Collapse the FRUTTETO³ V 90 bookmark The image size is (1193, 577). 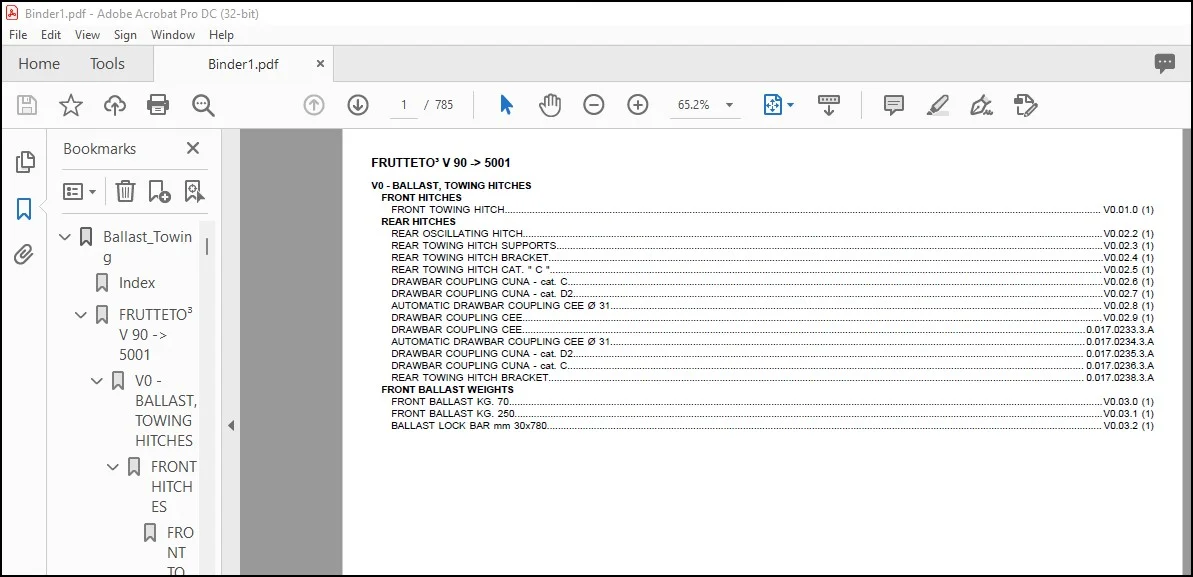pyautogui.click(x=81, y=315)
